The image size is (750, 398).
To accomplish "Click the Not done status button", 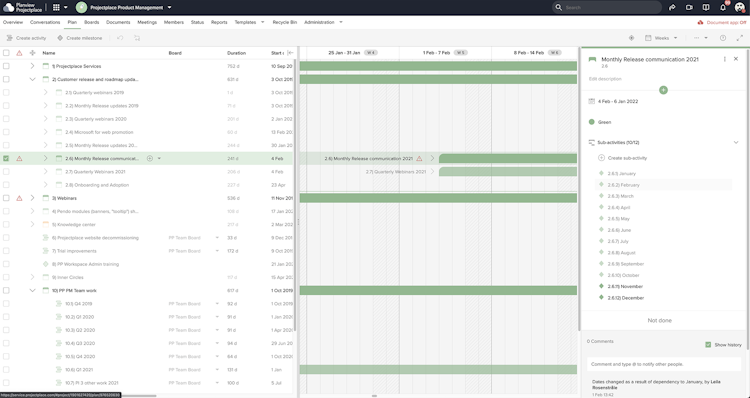I will coord(660,321).
